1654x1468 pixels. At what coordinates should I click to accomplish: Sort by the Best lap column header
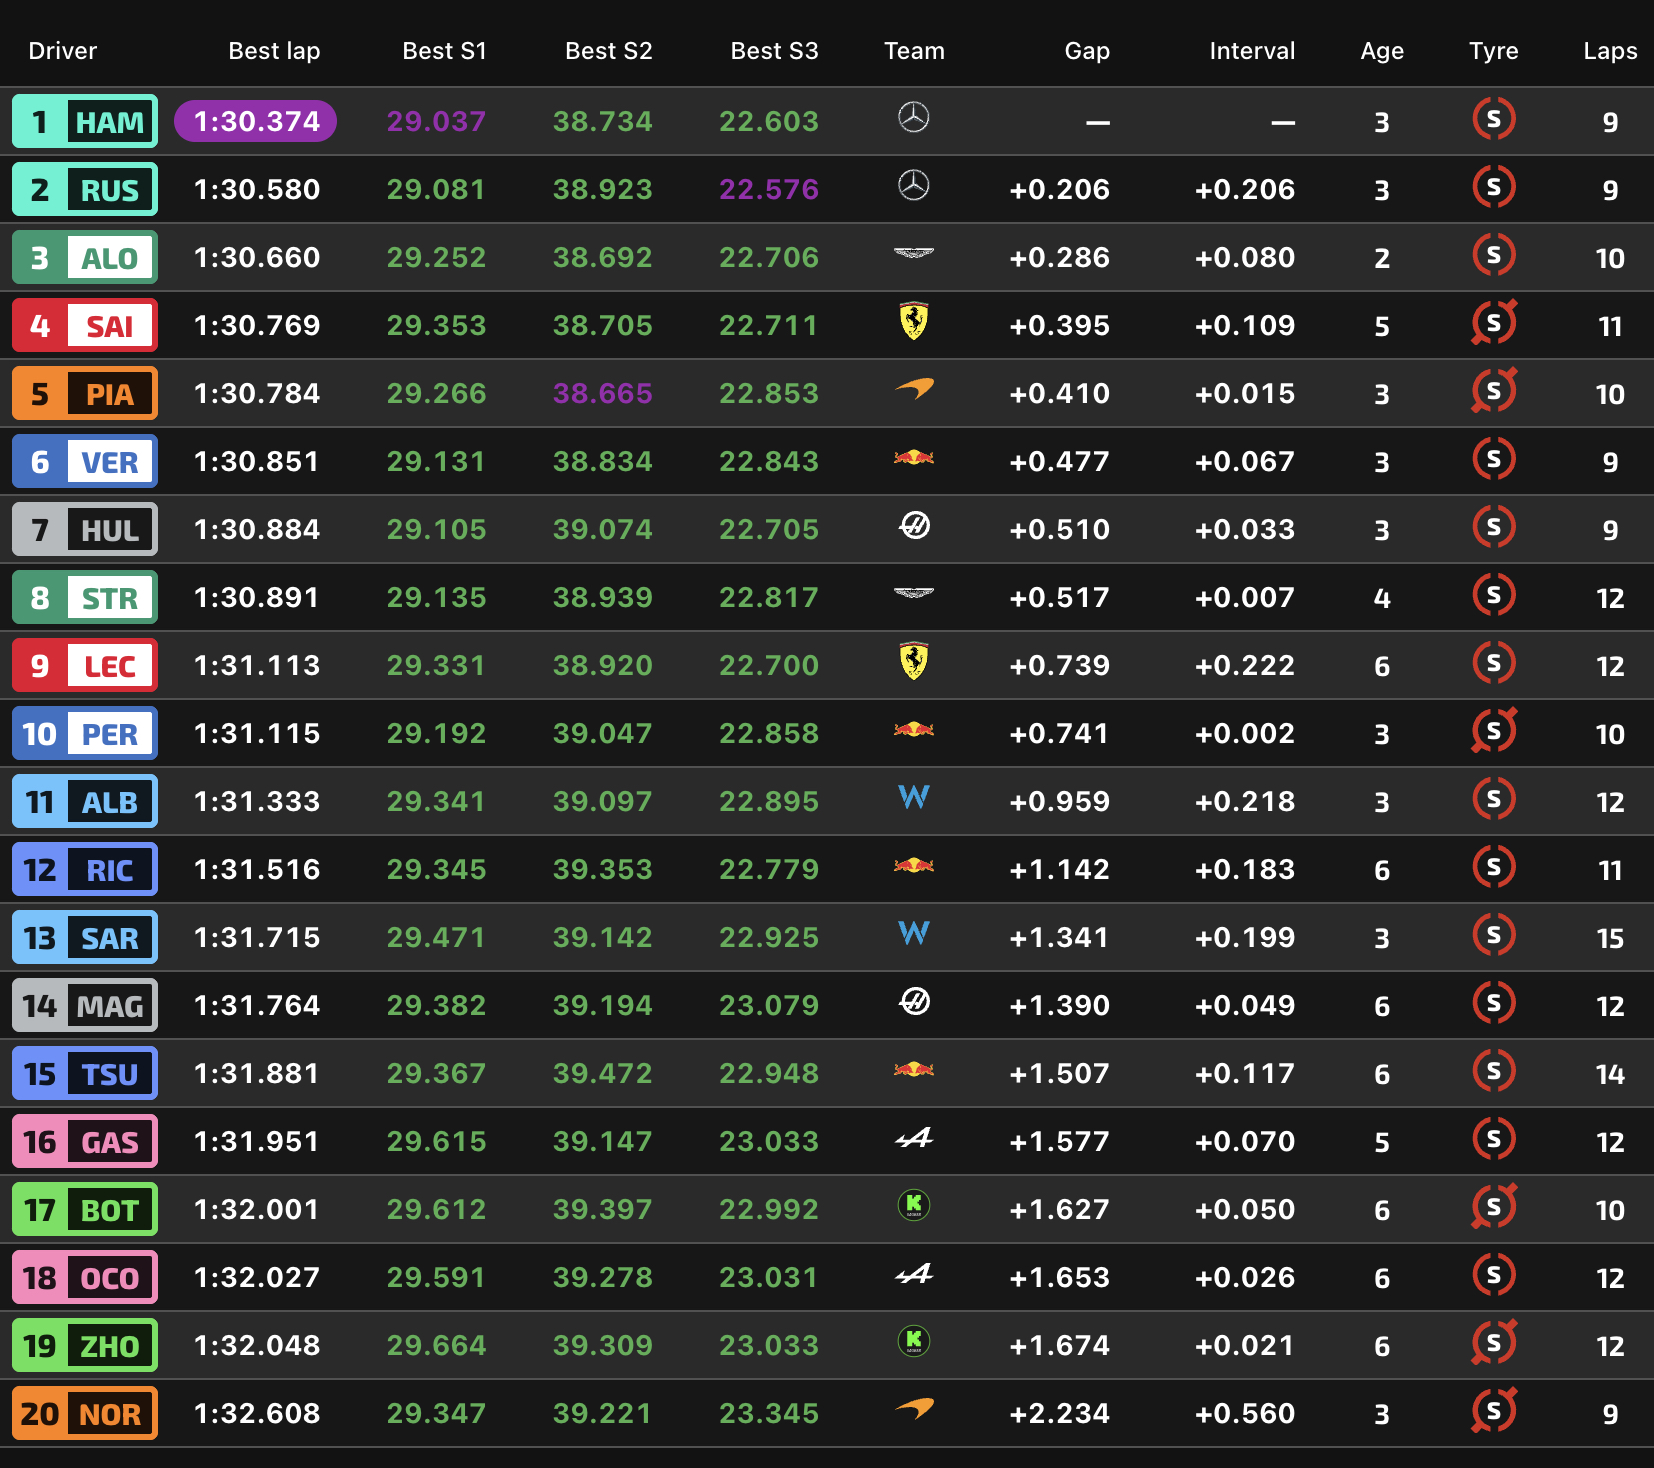(274, 51)
